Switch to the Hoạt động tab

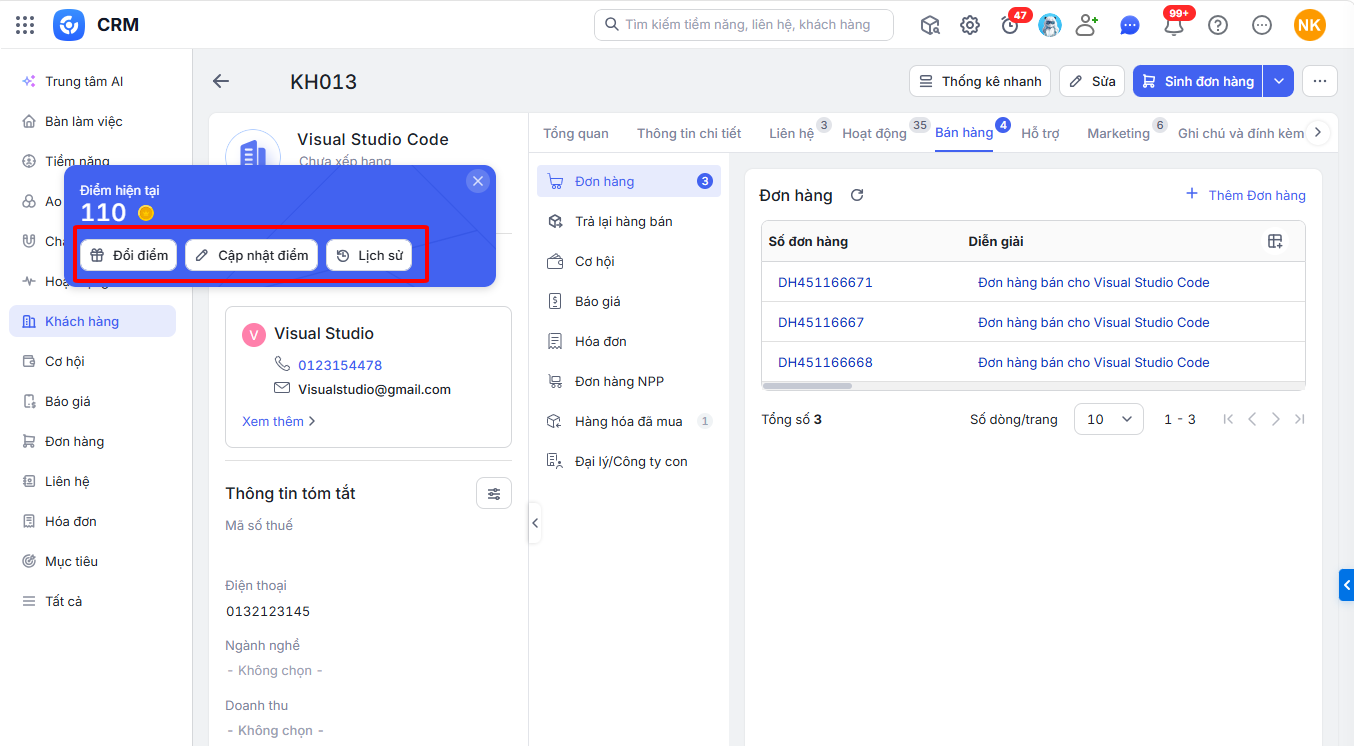click(x=875, y=133)
